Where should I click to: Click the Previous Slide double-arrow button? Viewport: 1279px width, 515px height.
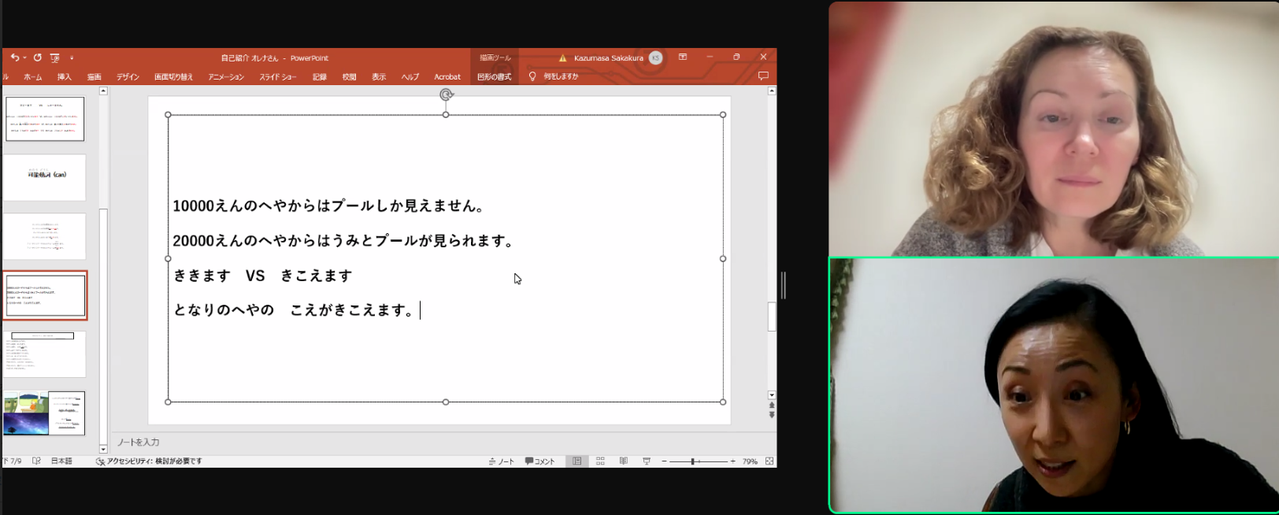tap(772, 405)
